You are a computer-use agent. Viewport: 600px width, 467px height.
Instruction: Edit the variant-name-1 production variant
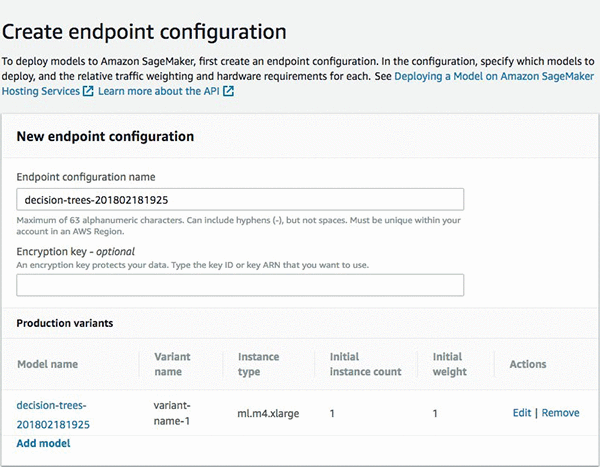point(520,413)
